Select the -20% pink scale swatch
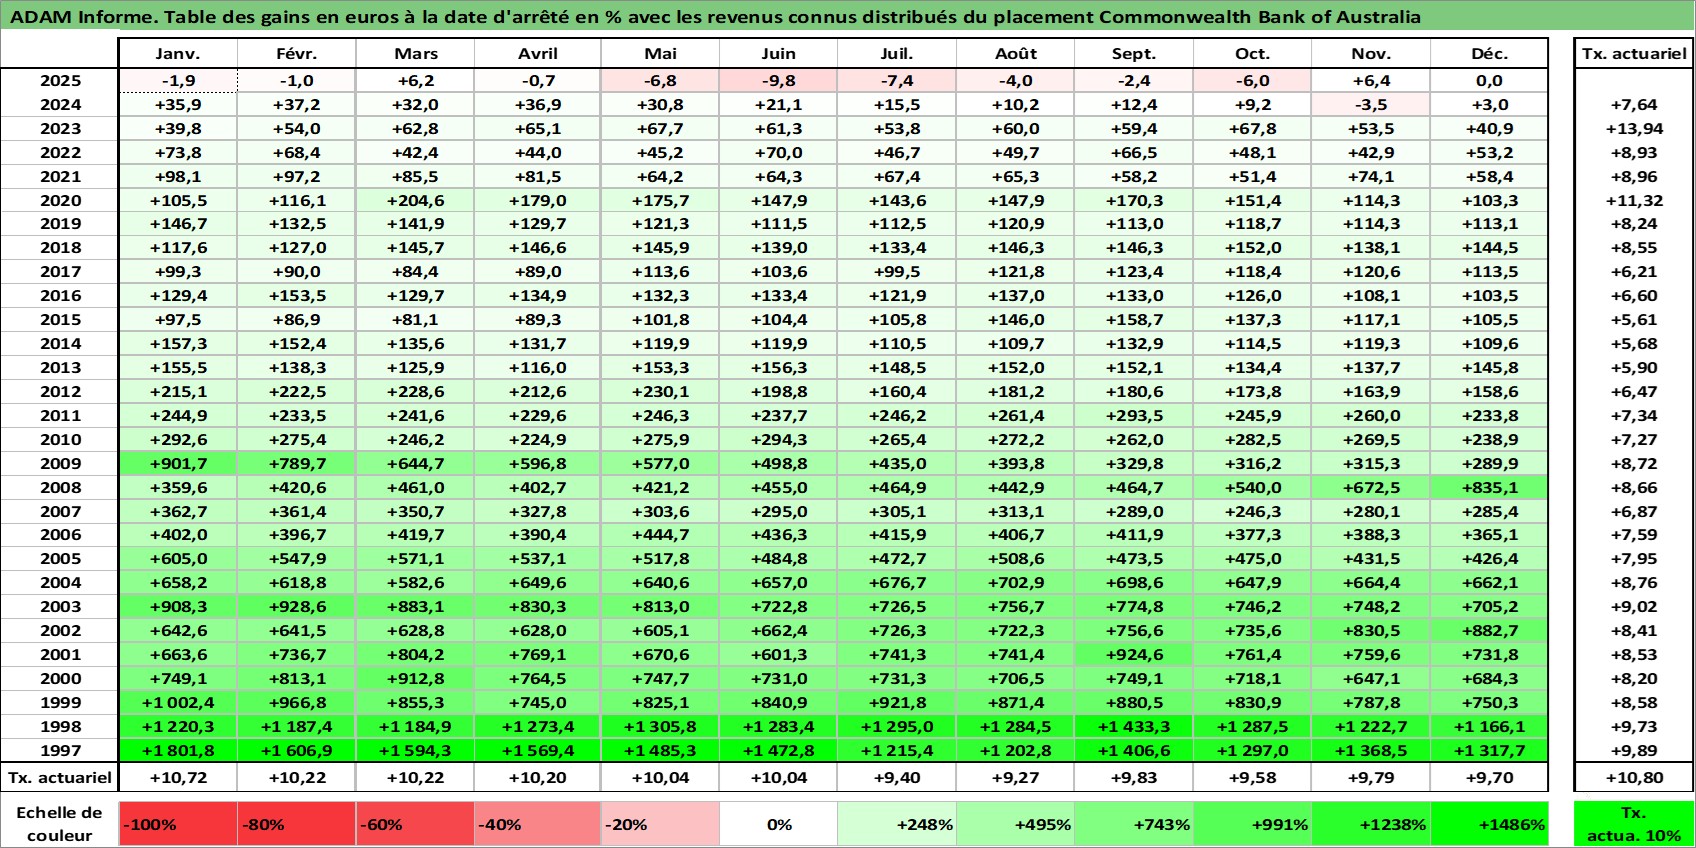 (660, 824)
